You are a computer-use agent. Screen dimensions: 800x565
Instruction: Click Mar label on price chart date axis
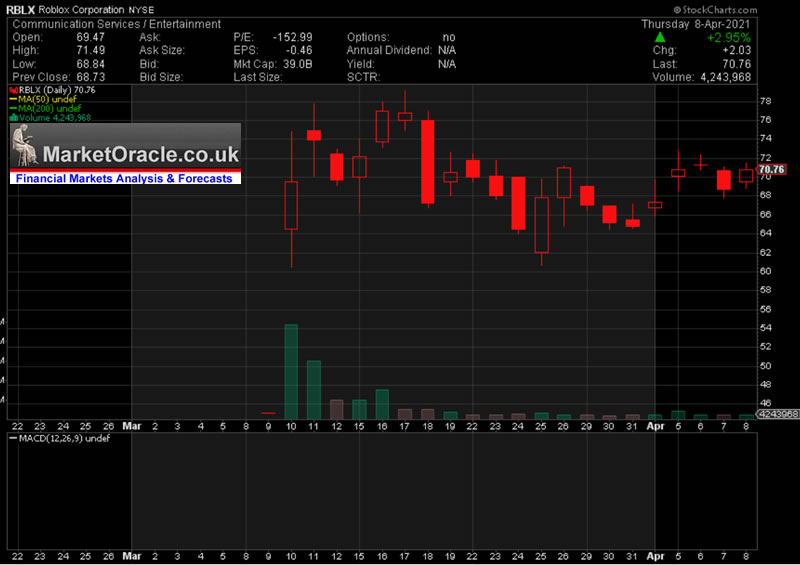click(x=132, y=426)
